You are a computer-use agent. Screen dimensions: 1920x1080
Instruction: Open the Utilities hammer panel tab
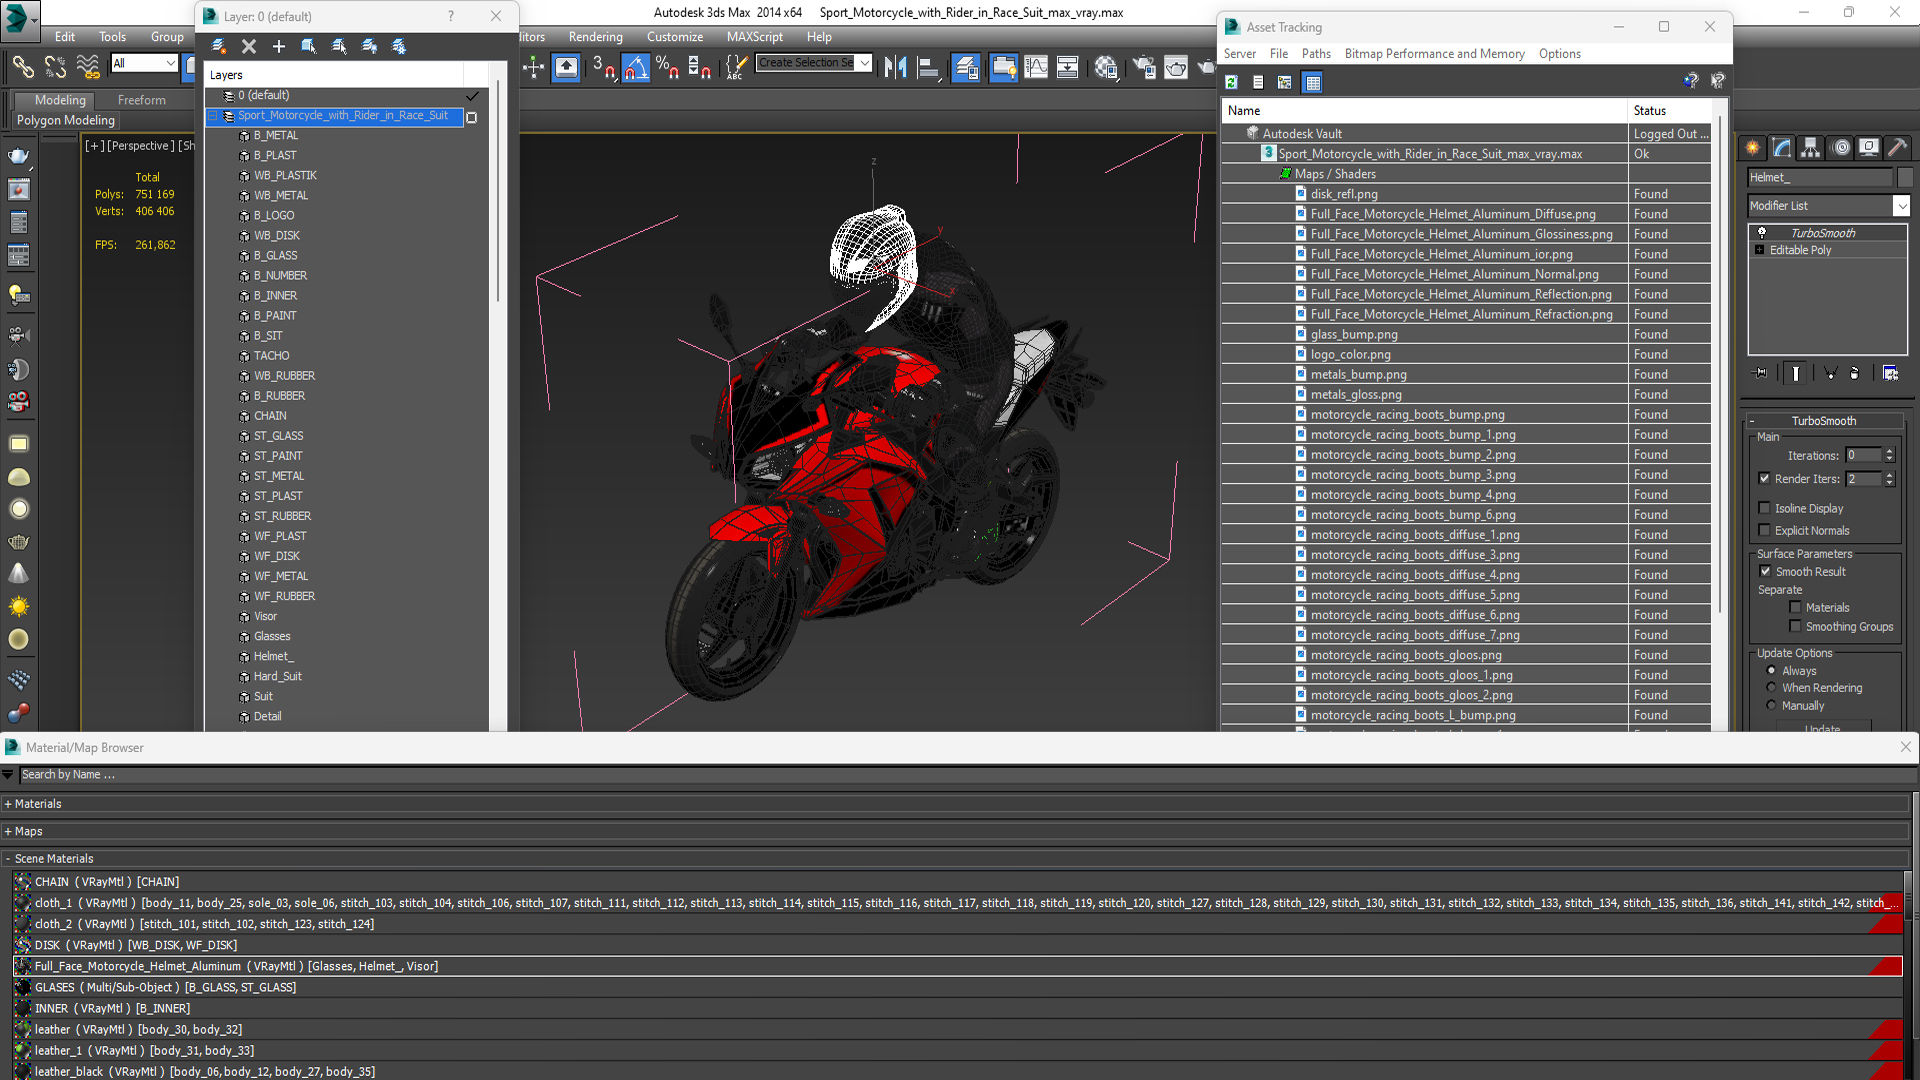tap(1898, 148)
